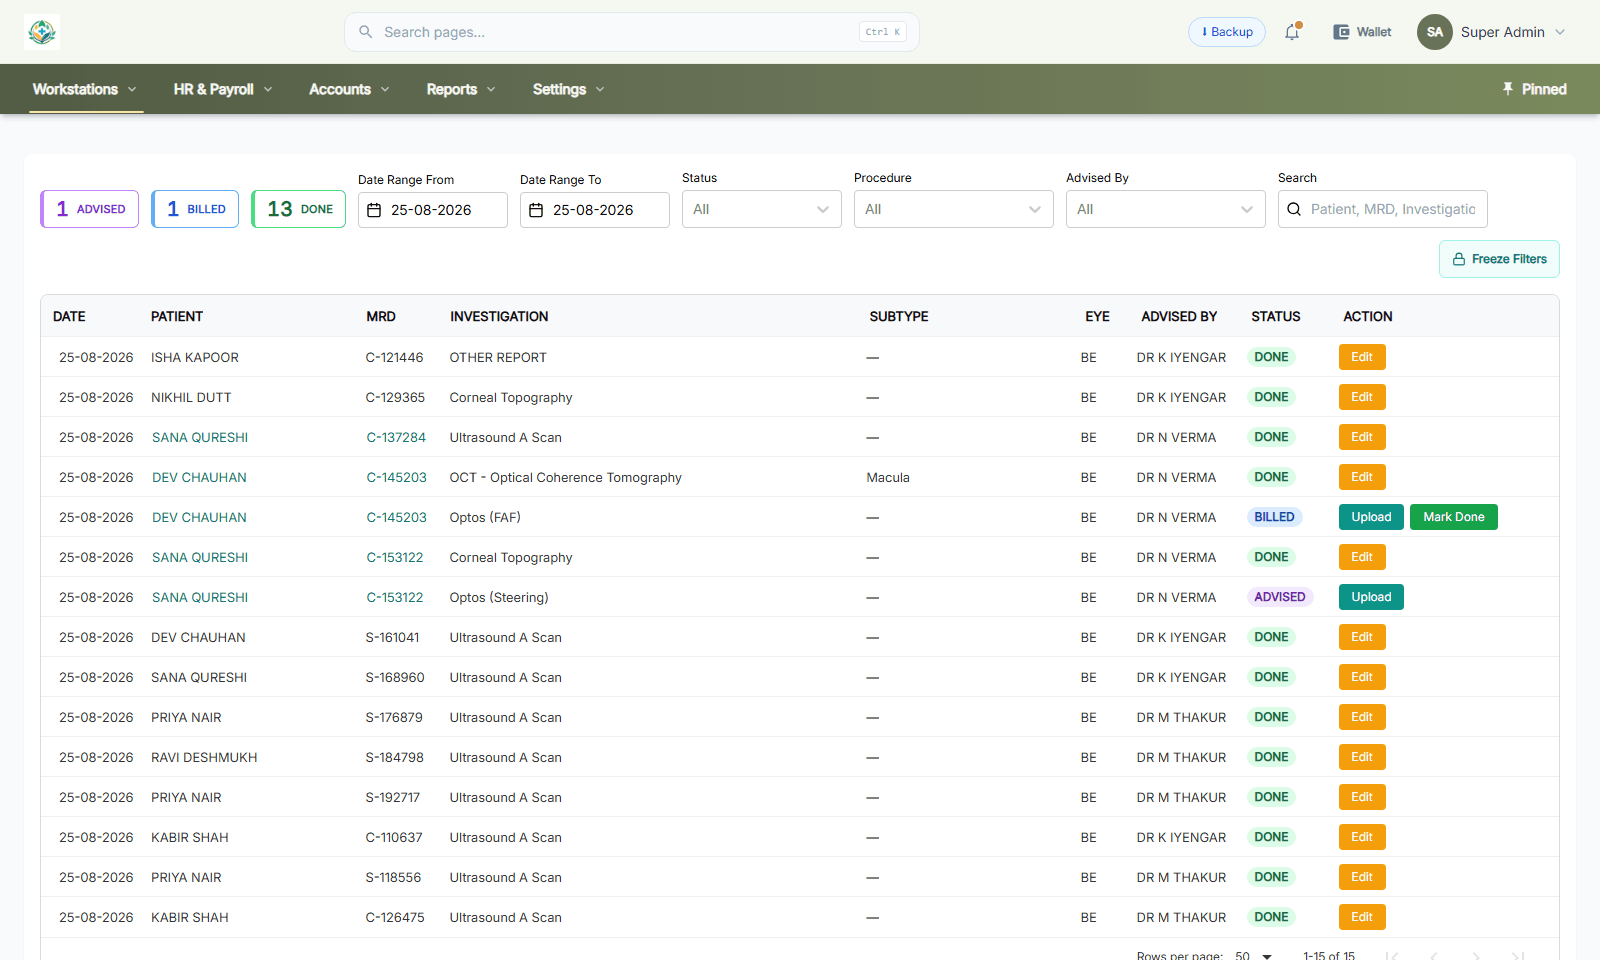The image size is (1600, 960).
Task: Click Upload for Optos (Steering) row
Action: tap(1371, 597)
